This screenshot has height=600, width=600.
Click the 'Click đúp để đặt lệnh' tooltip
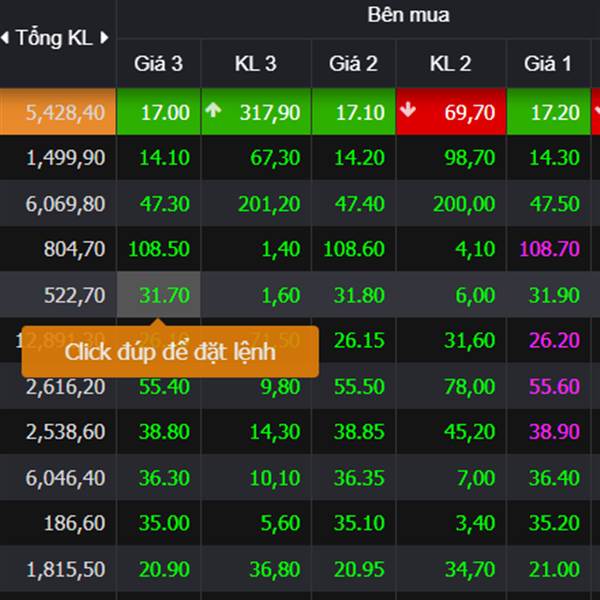170,352
